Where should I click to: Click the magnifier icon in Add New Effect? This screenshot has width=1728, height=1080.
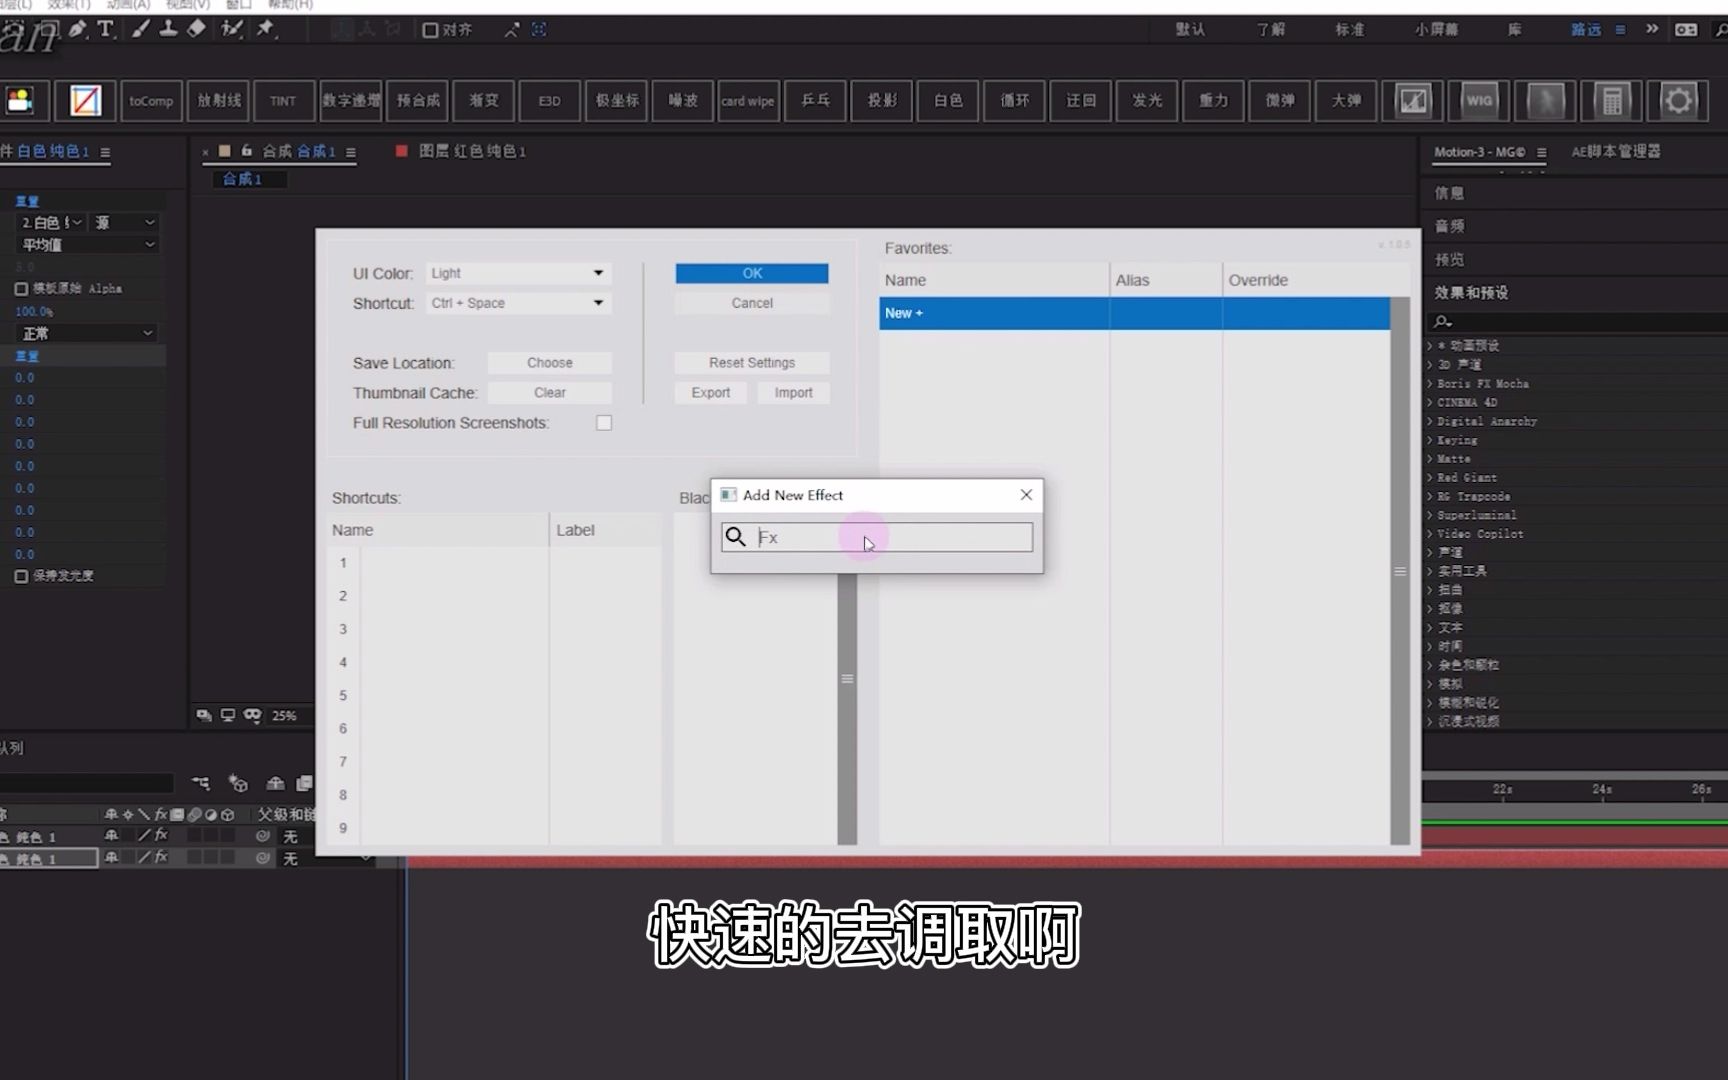(x=736, y=537)
